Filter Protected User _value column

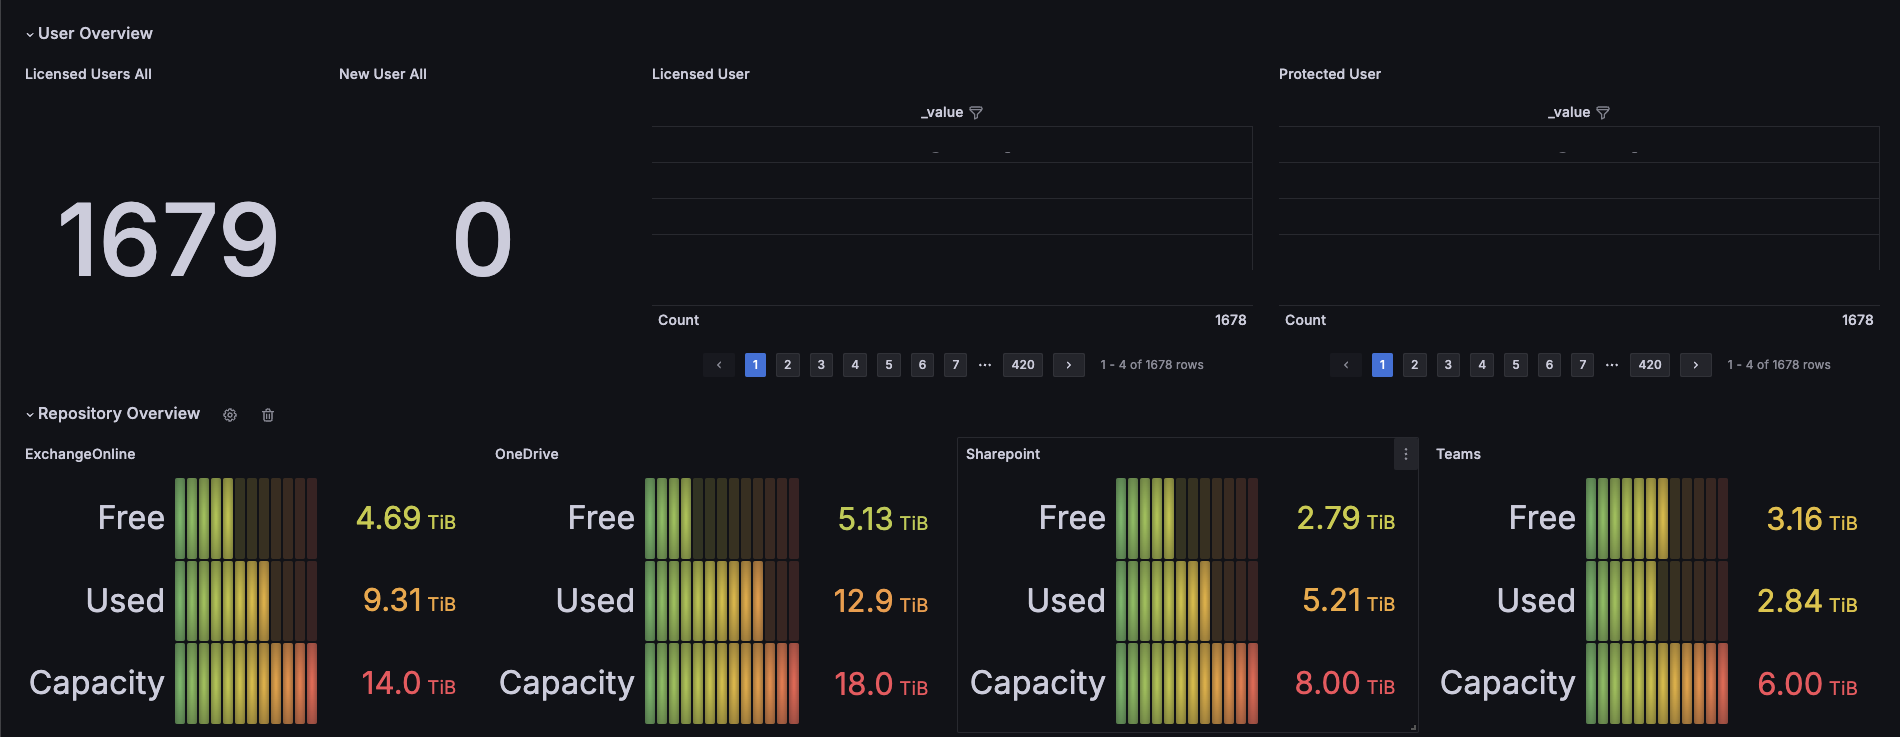pyautogui.click(x=1603, y=113)
